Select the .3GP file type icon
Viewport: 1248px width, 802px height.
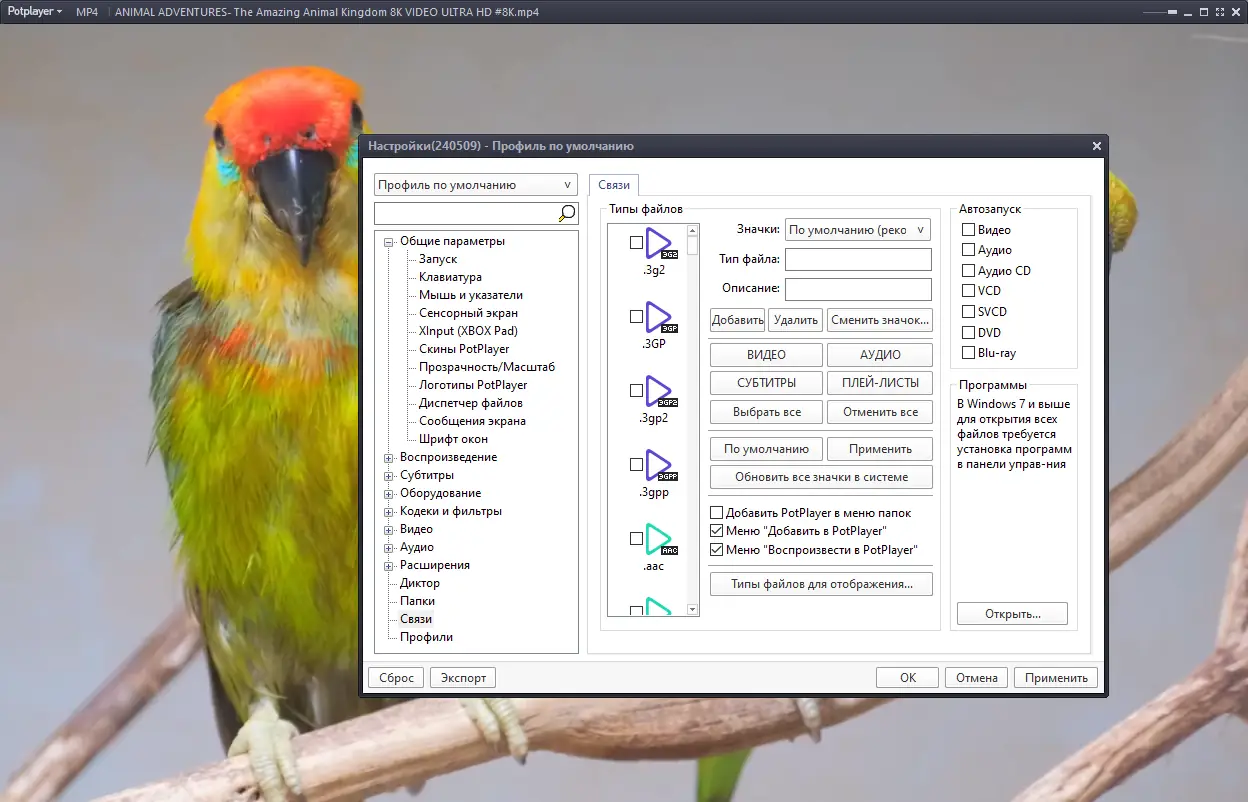pos(662,317)
